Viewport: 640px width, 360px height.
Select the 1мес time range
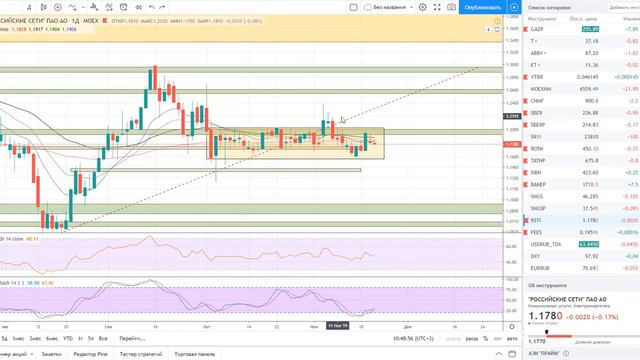pyautogui.click(x=18, y=338)
